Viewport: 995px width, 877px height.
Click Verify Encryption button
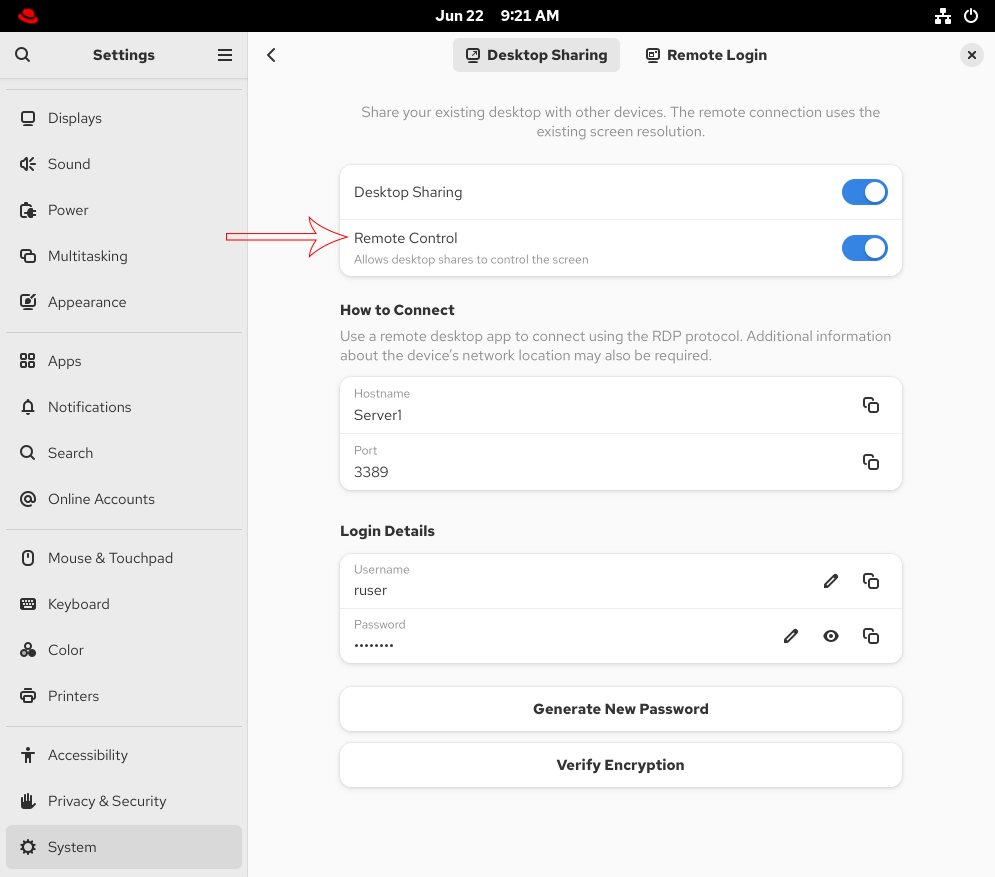coord(621,765)
